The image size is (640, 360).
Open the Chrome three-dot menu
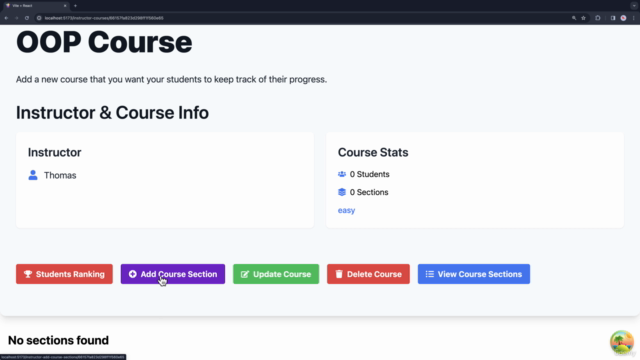[633, 18]
